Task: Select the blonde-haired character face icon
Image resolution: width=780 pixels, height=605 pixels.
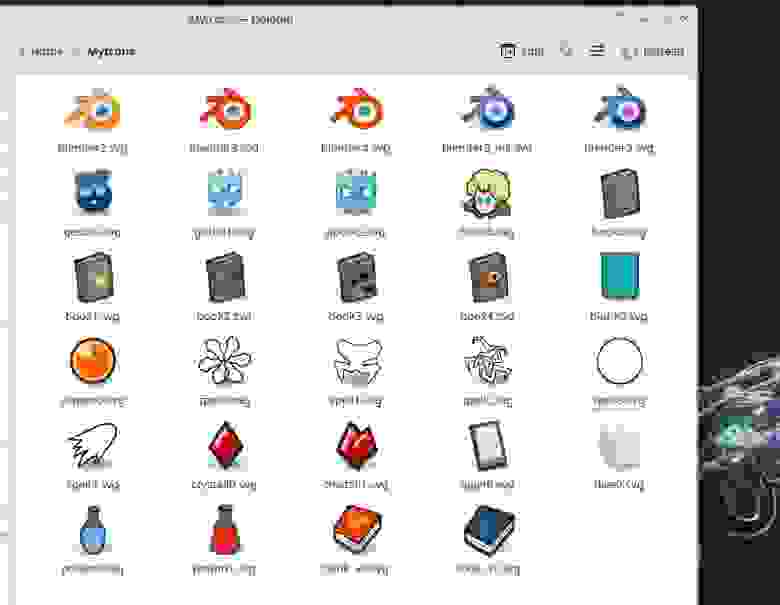Action: [x=488, y=193]
